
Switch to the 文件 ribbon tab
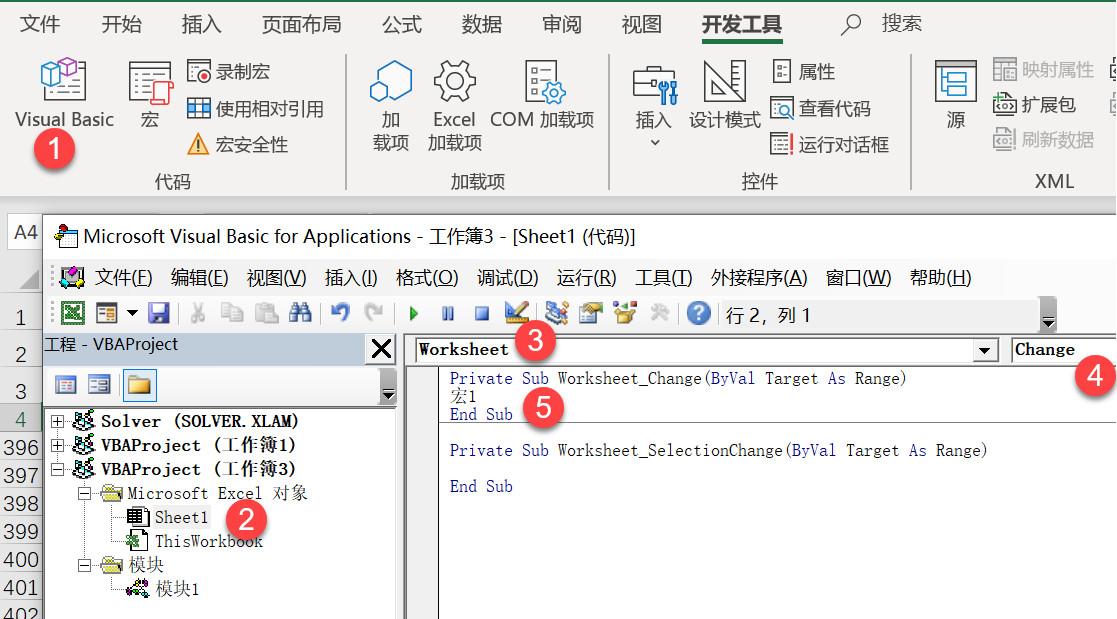40,24
